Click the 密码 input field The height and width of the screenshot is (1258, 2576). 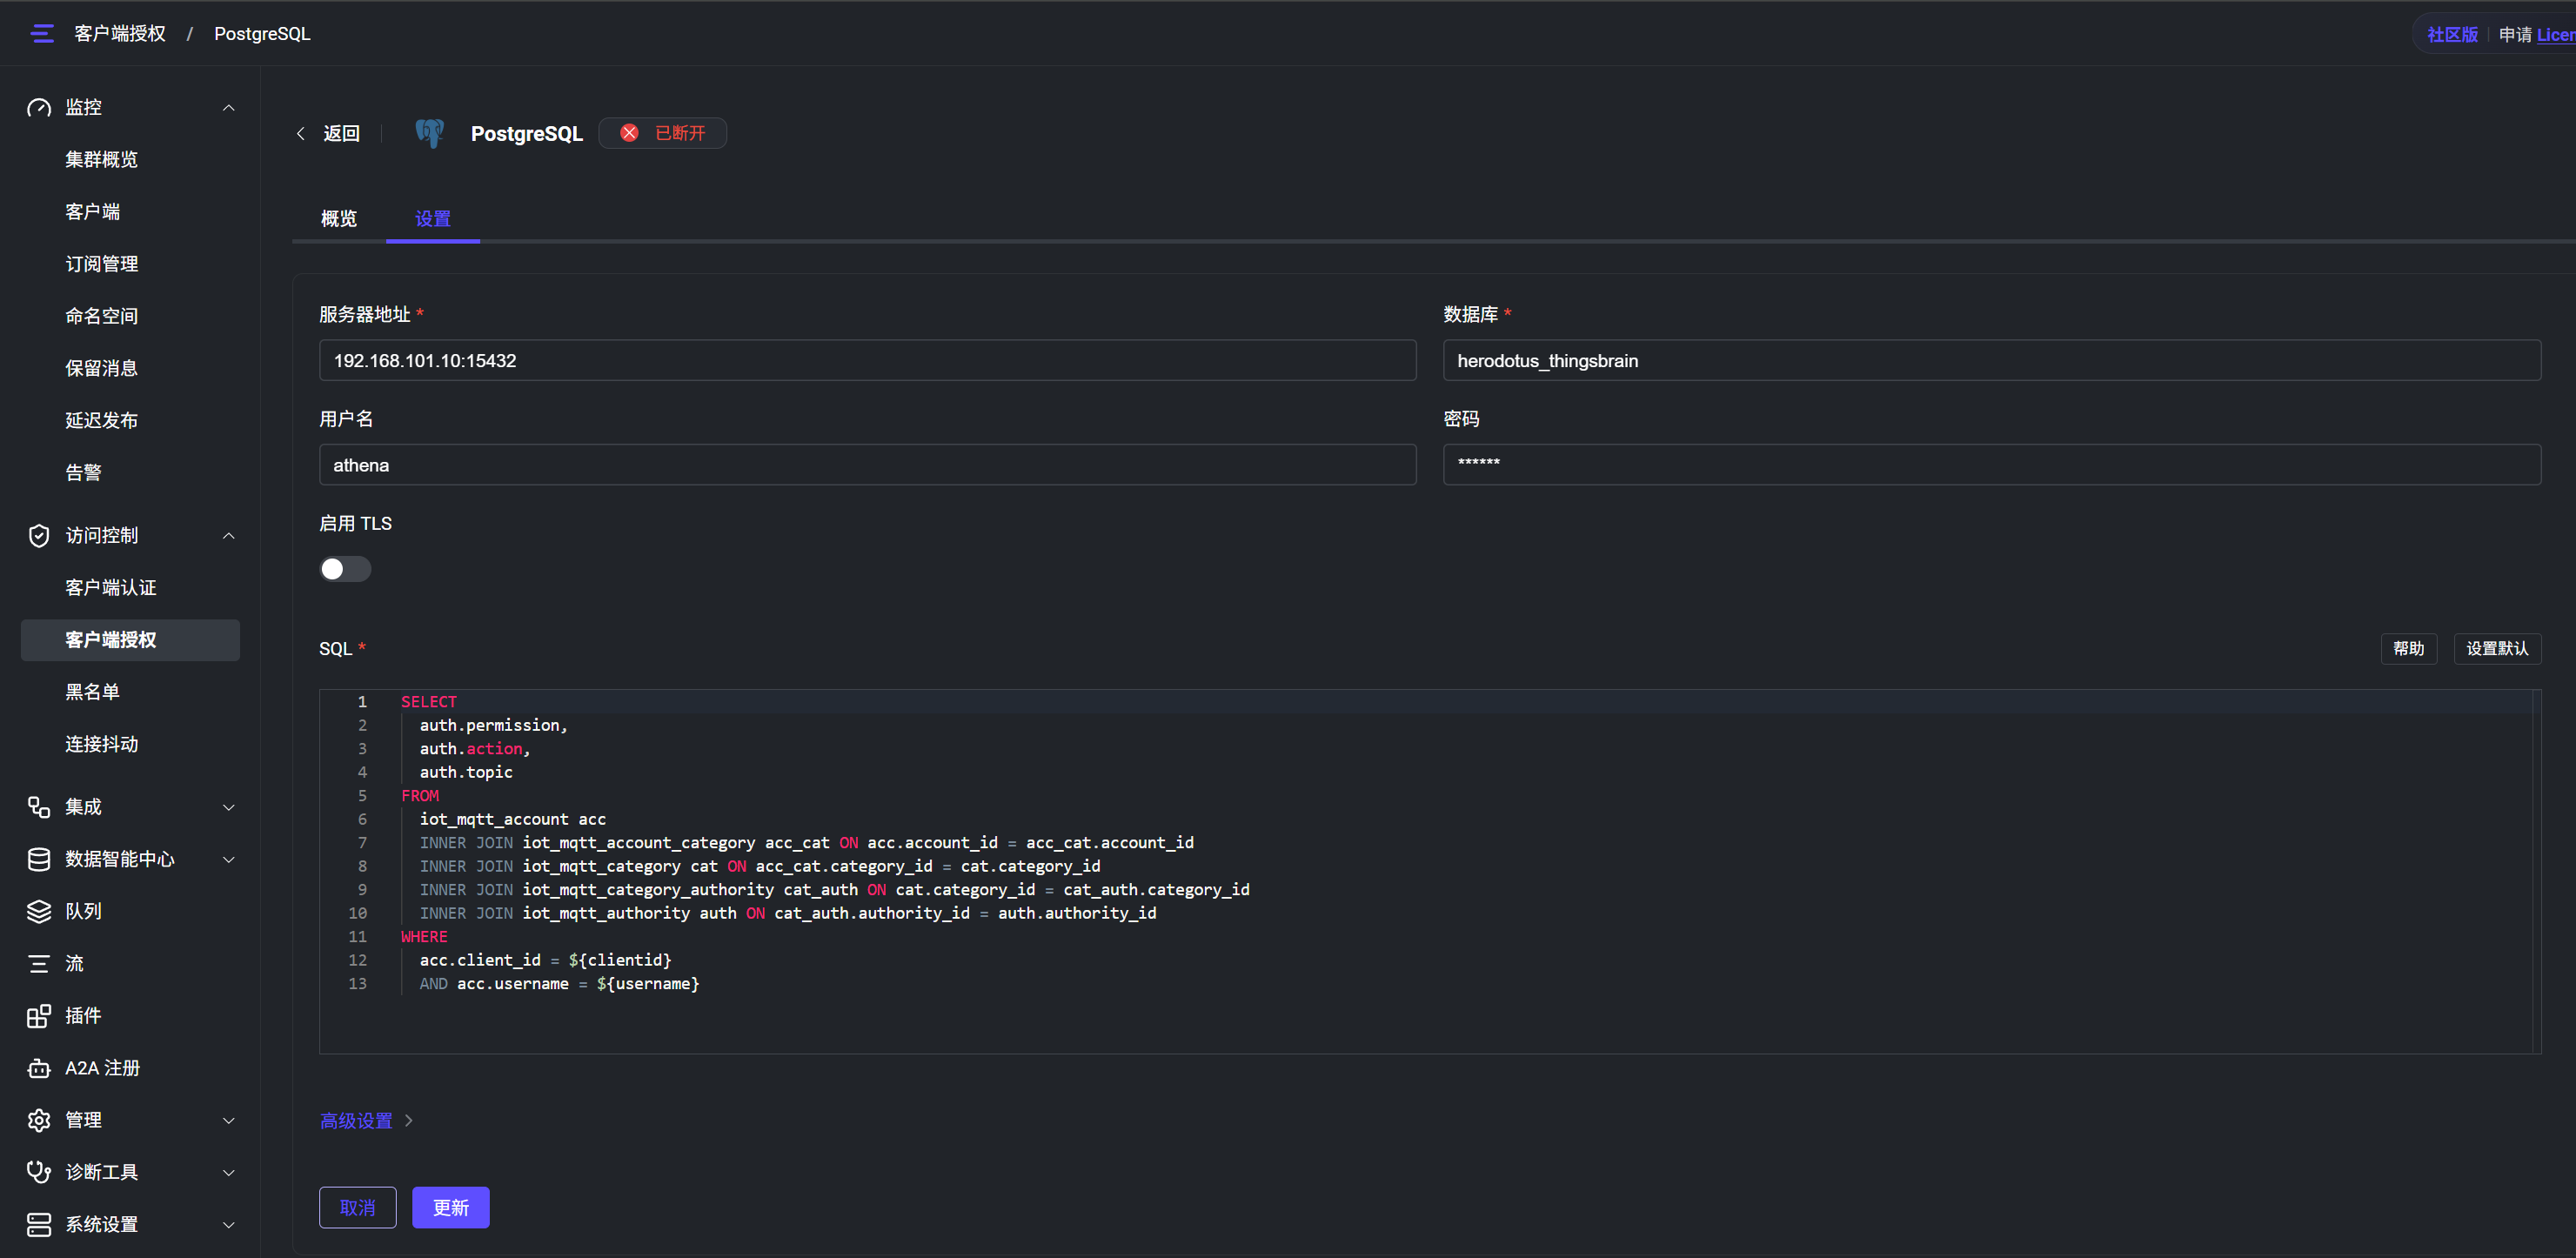coord(1992,465)
